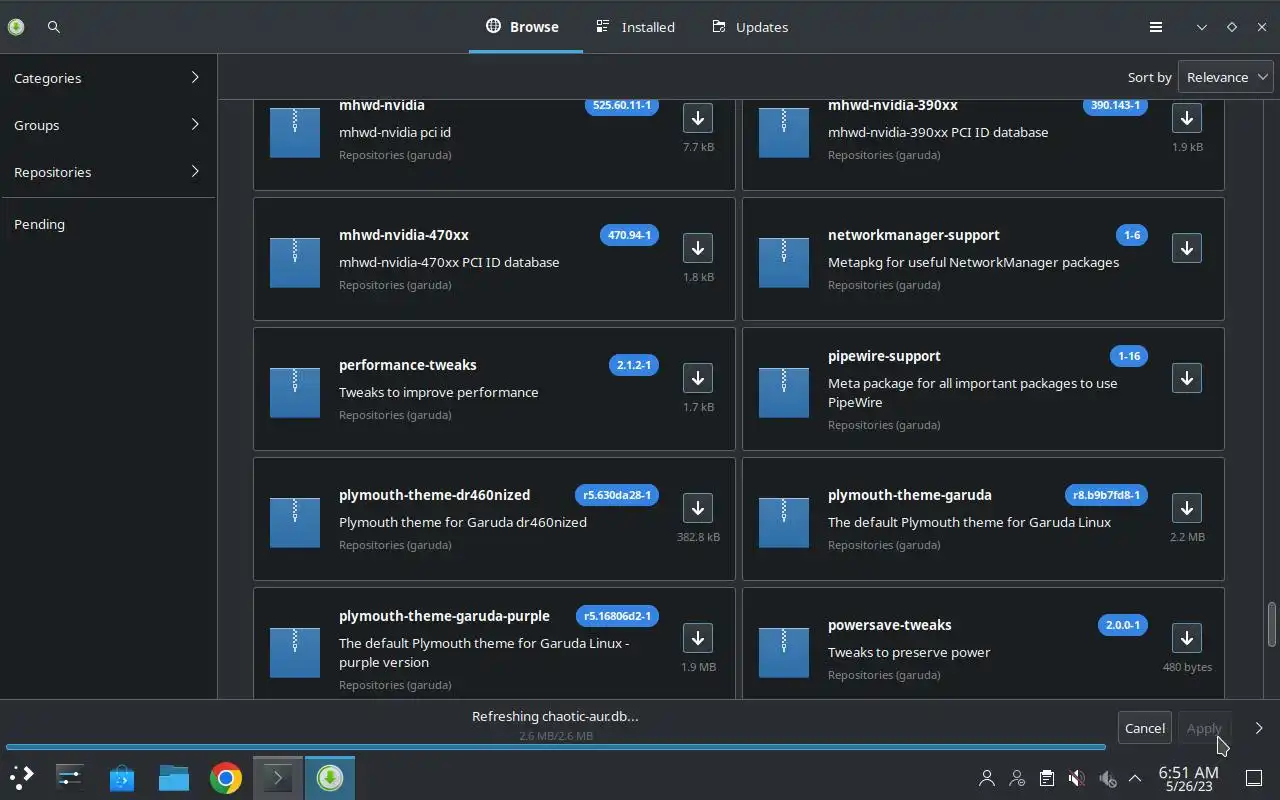Click the muted volume tray icon
Screen dimensions: 1280x800
[1076, 778]
